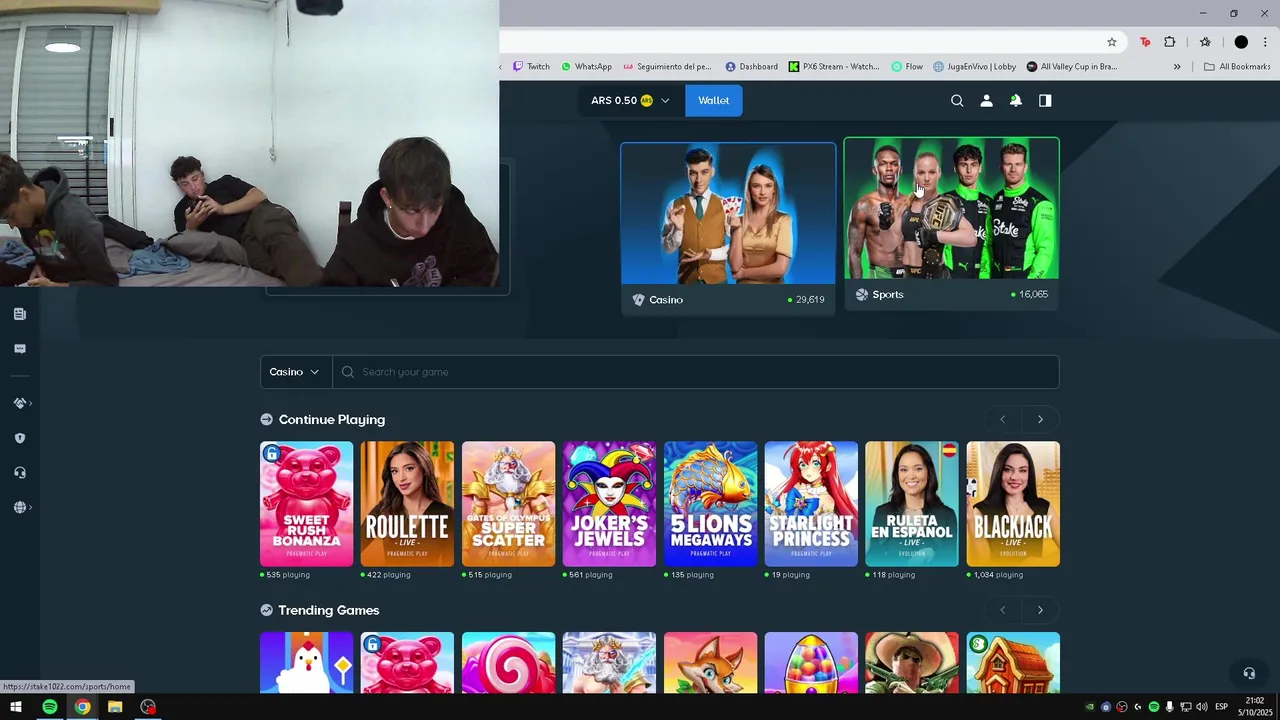
Task: Open the live support headset bubble
Action: point(1248,673)
